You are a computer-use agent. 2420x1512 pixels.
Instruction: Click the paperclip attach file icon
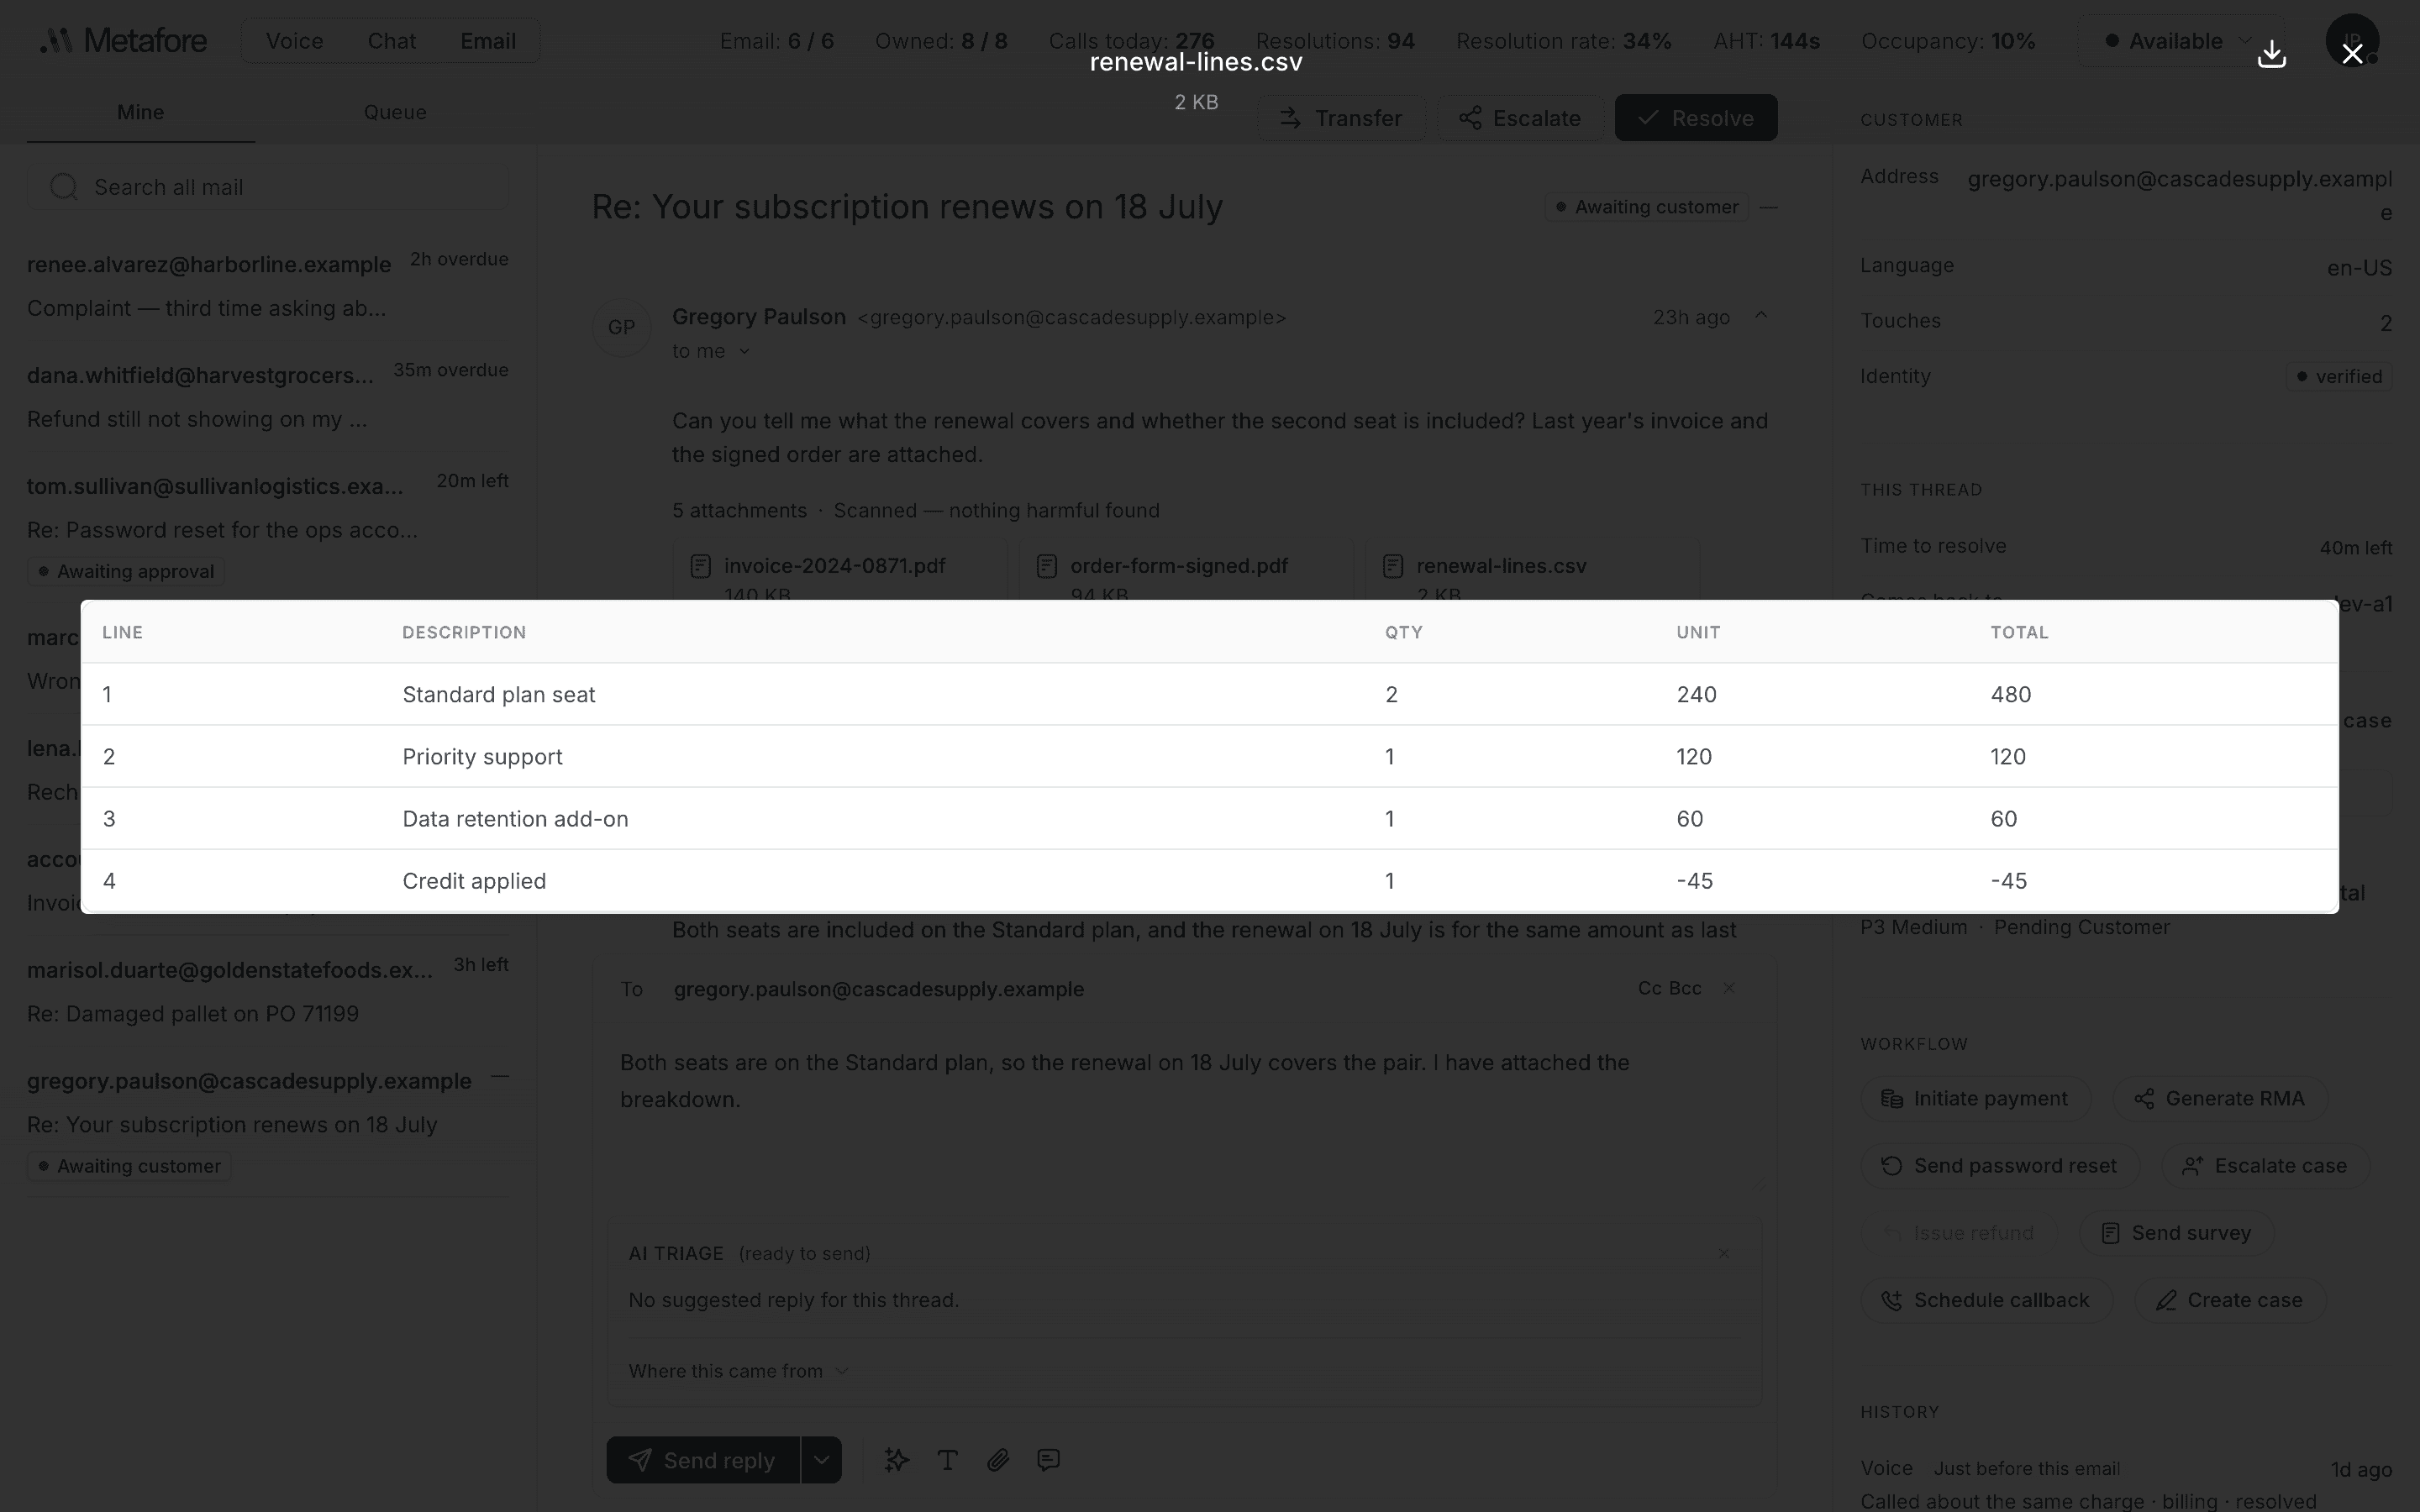tap(997, 1460)
